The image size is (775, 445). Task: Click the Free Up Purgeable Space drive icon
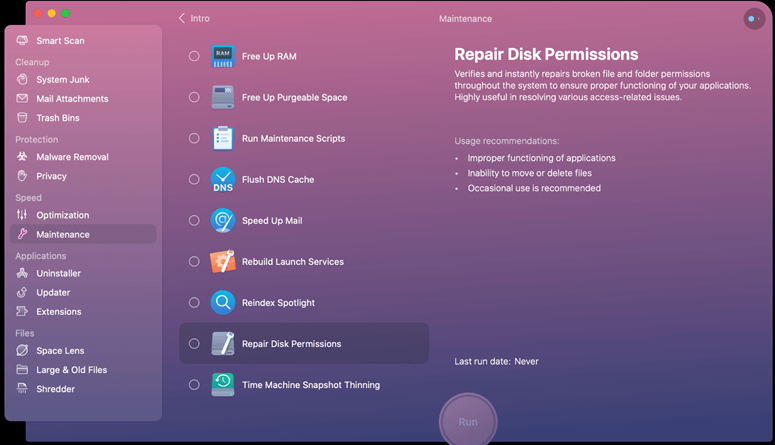222,98
